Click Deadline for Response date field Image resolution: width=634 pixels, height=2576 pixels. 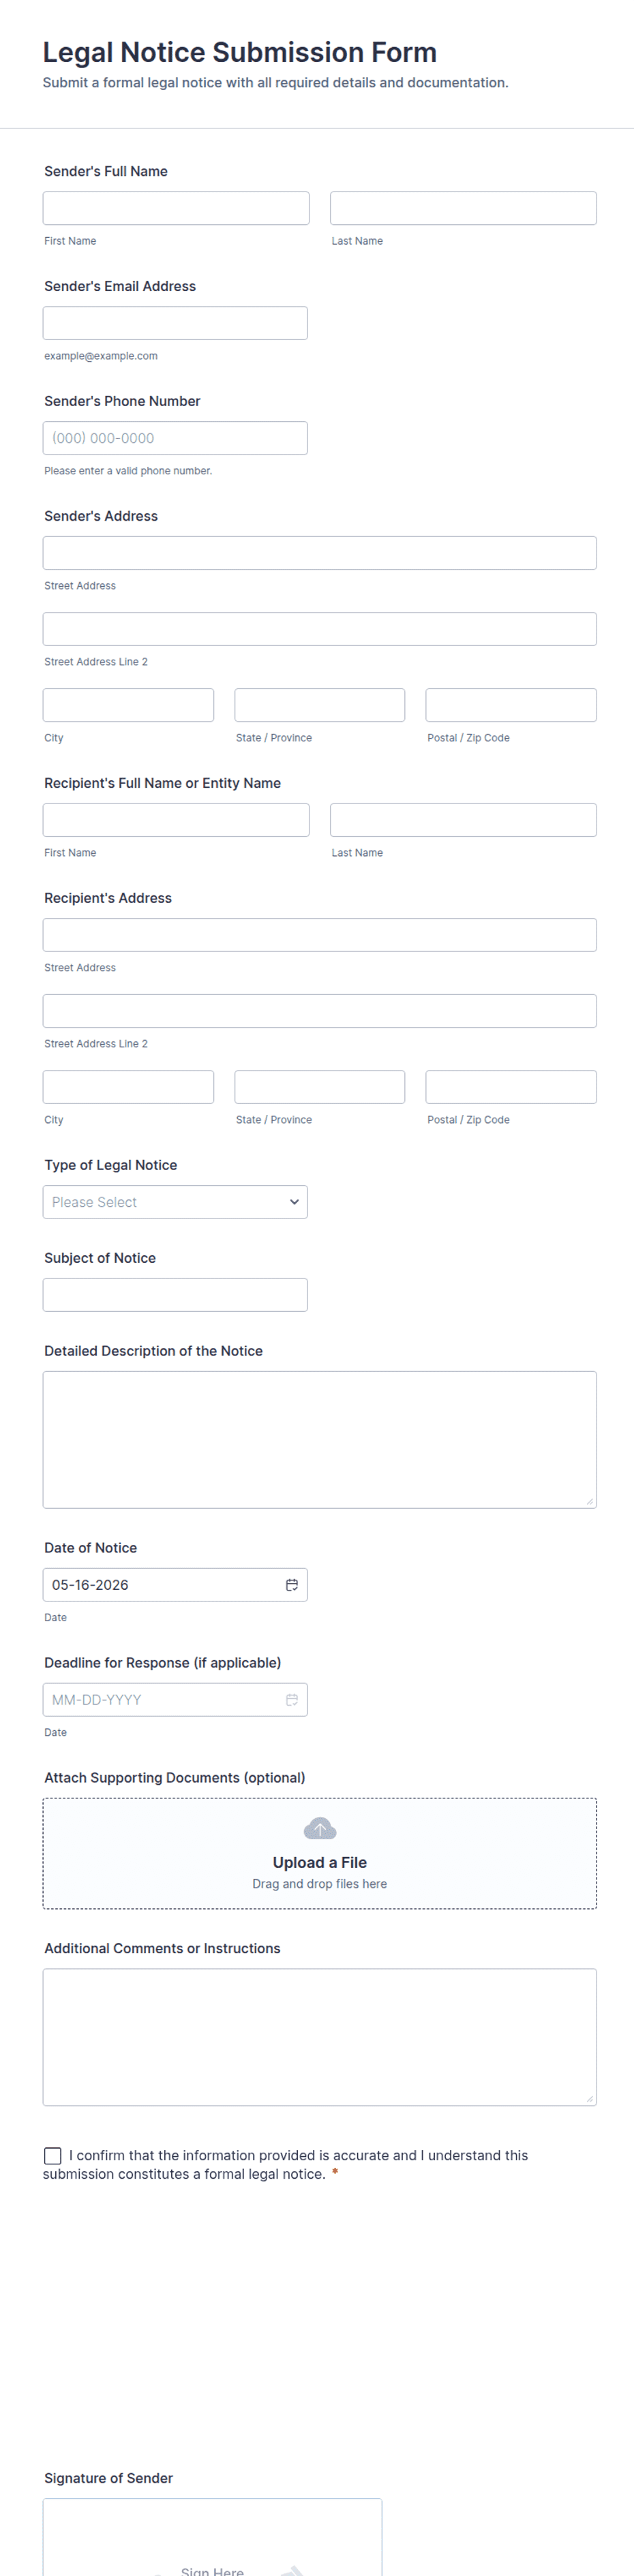(x=175, y=1700)
